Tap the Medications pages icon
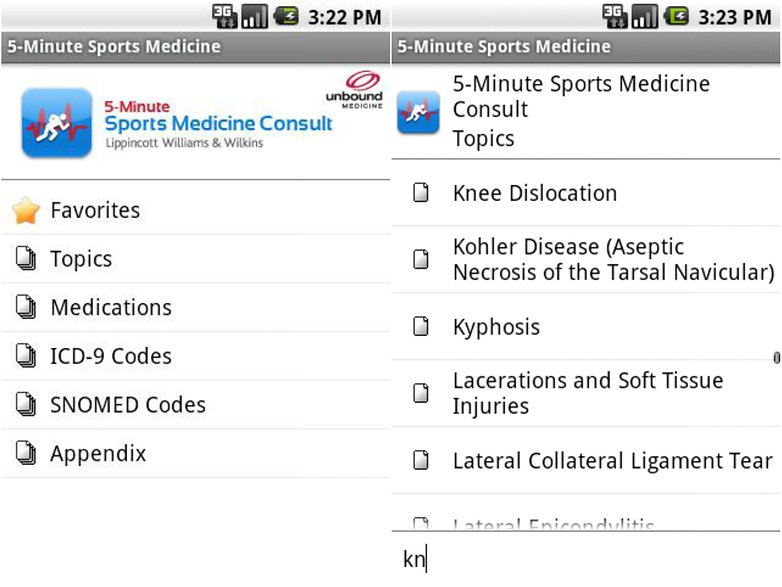Screen dimensions: 782x587 25,307
